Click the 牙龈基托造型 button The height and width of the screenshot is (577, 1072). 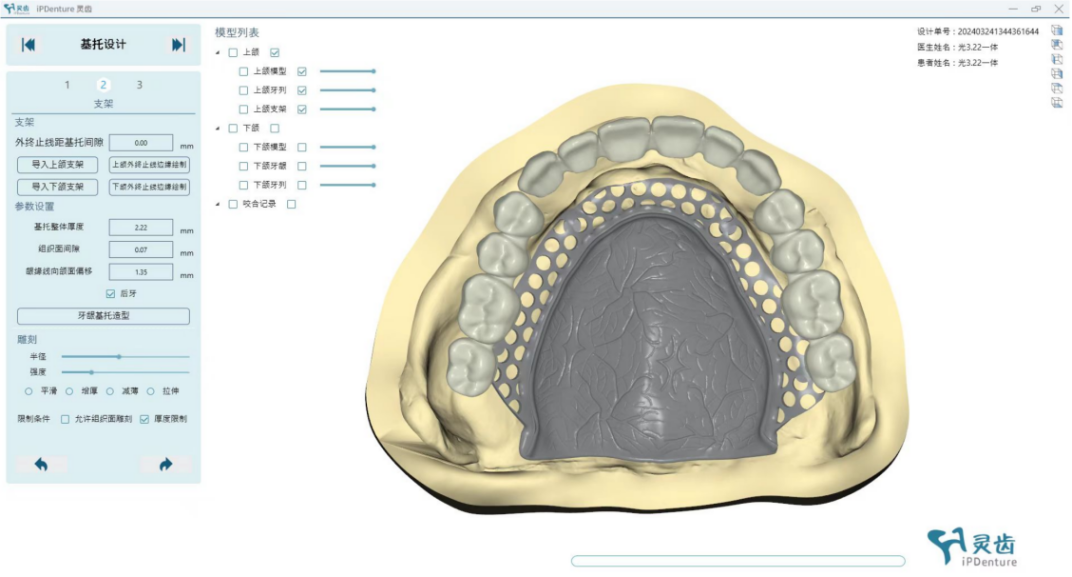[x=104, y=316]
